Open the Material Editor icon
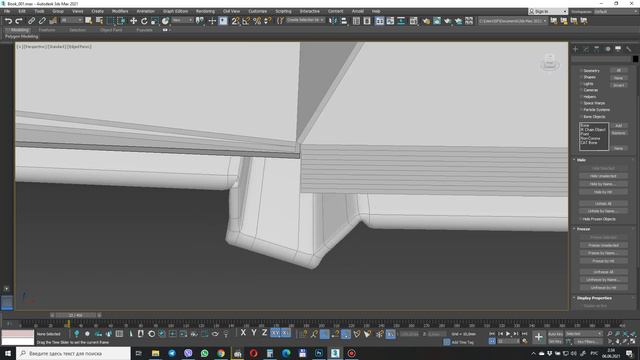The width and height of the screenshot is (640, 360). (x=413, y=21)
